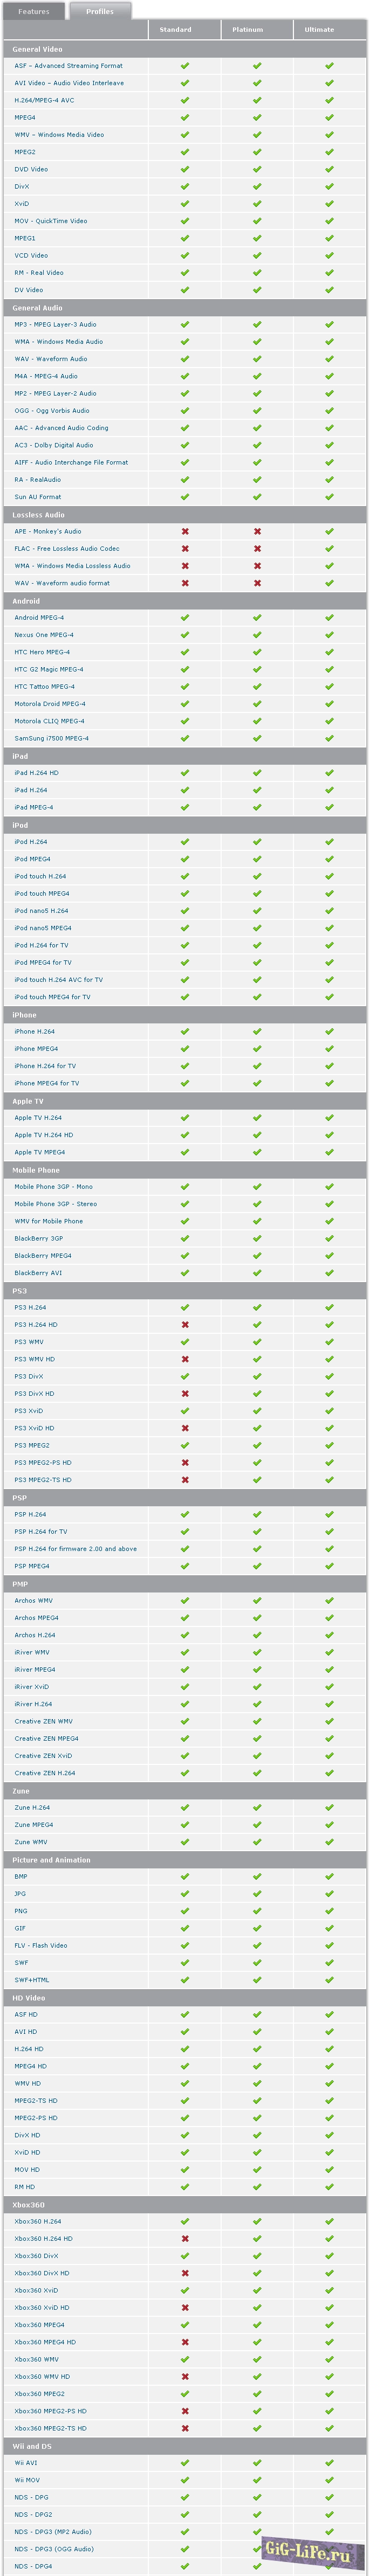Click the Ultimate column header
Viewport: 370px width, 2576px height.
pos(320,30)
